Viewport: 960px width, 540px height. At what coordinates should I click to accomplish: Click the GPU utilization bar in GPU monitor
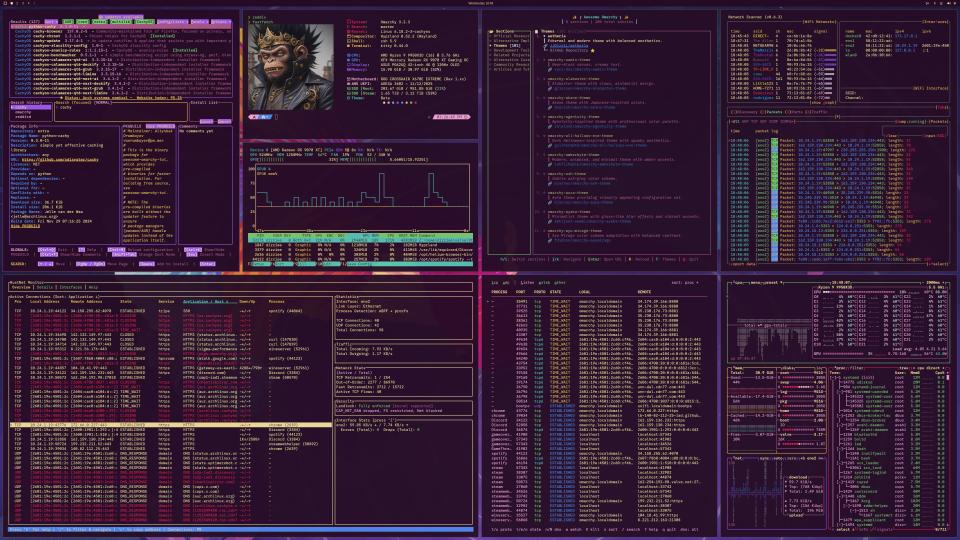click(294, 159)
